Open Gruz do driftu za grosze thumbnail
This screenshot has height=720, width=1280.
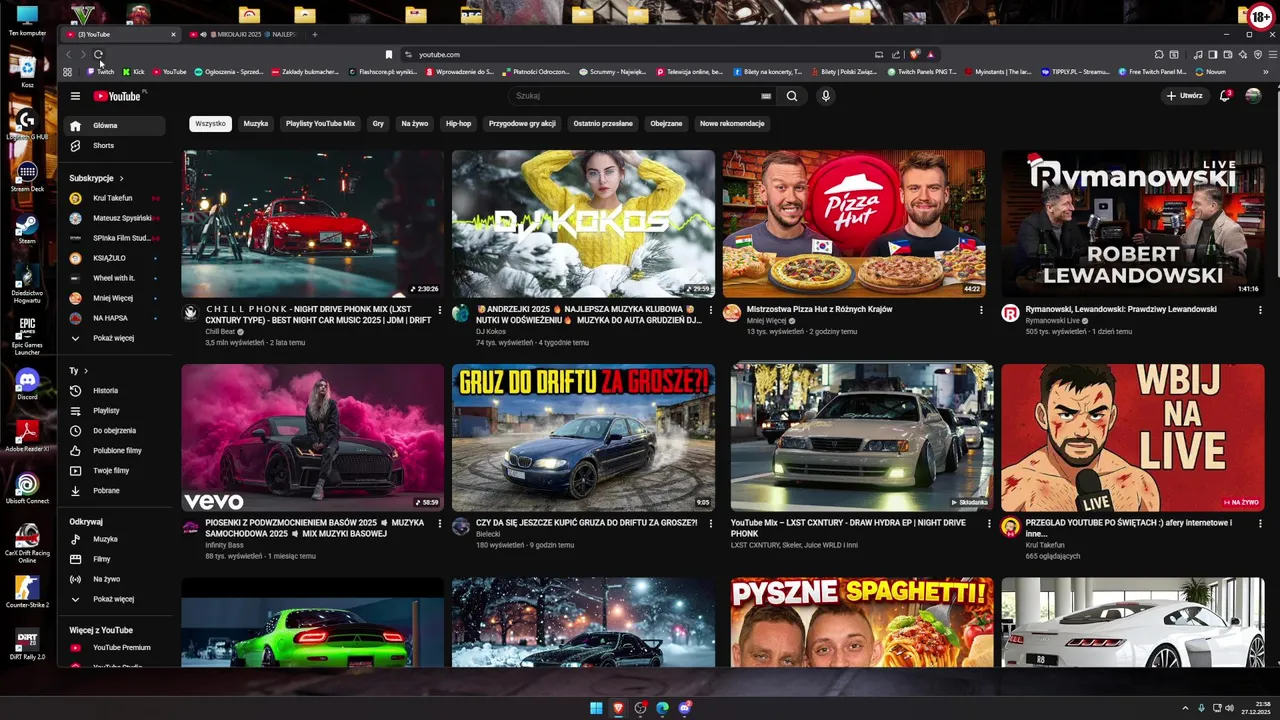pyautogui.click(x=583, y=438)
